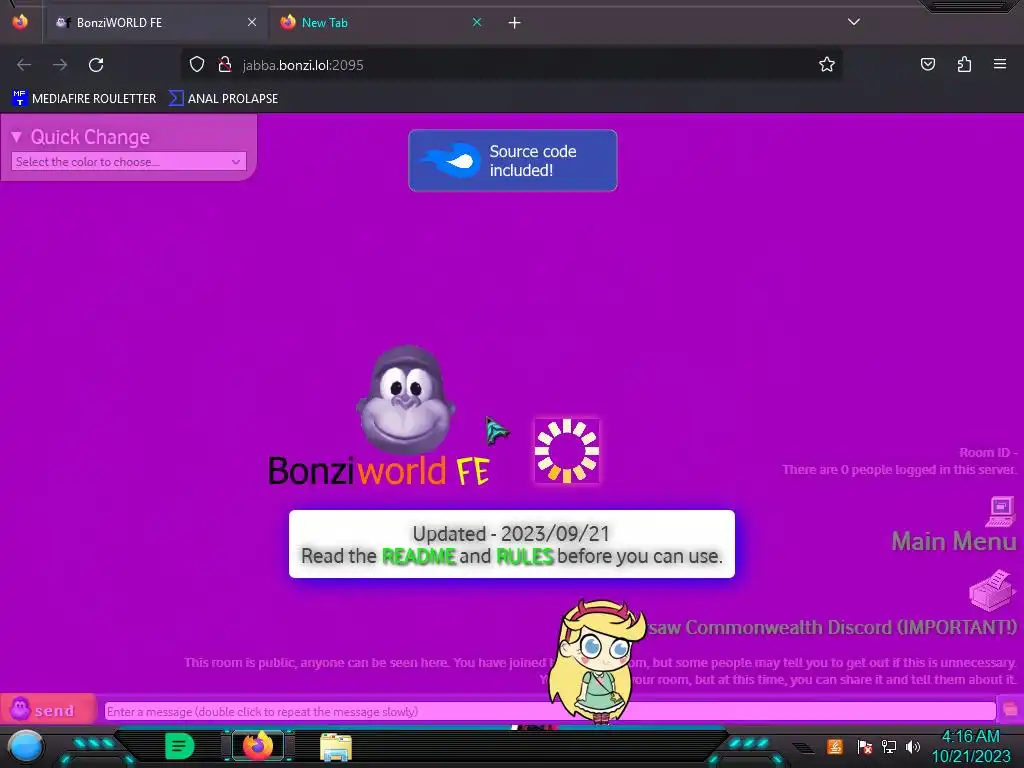
Task: Switch to the New Tab tab
Action: click(x=381, y=22)
